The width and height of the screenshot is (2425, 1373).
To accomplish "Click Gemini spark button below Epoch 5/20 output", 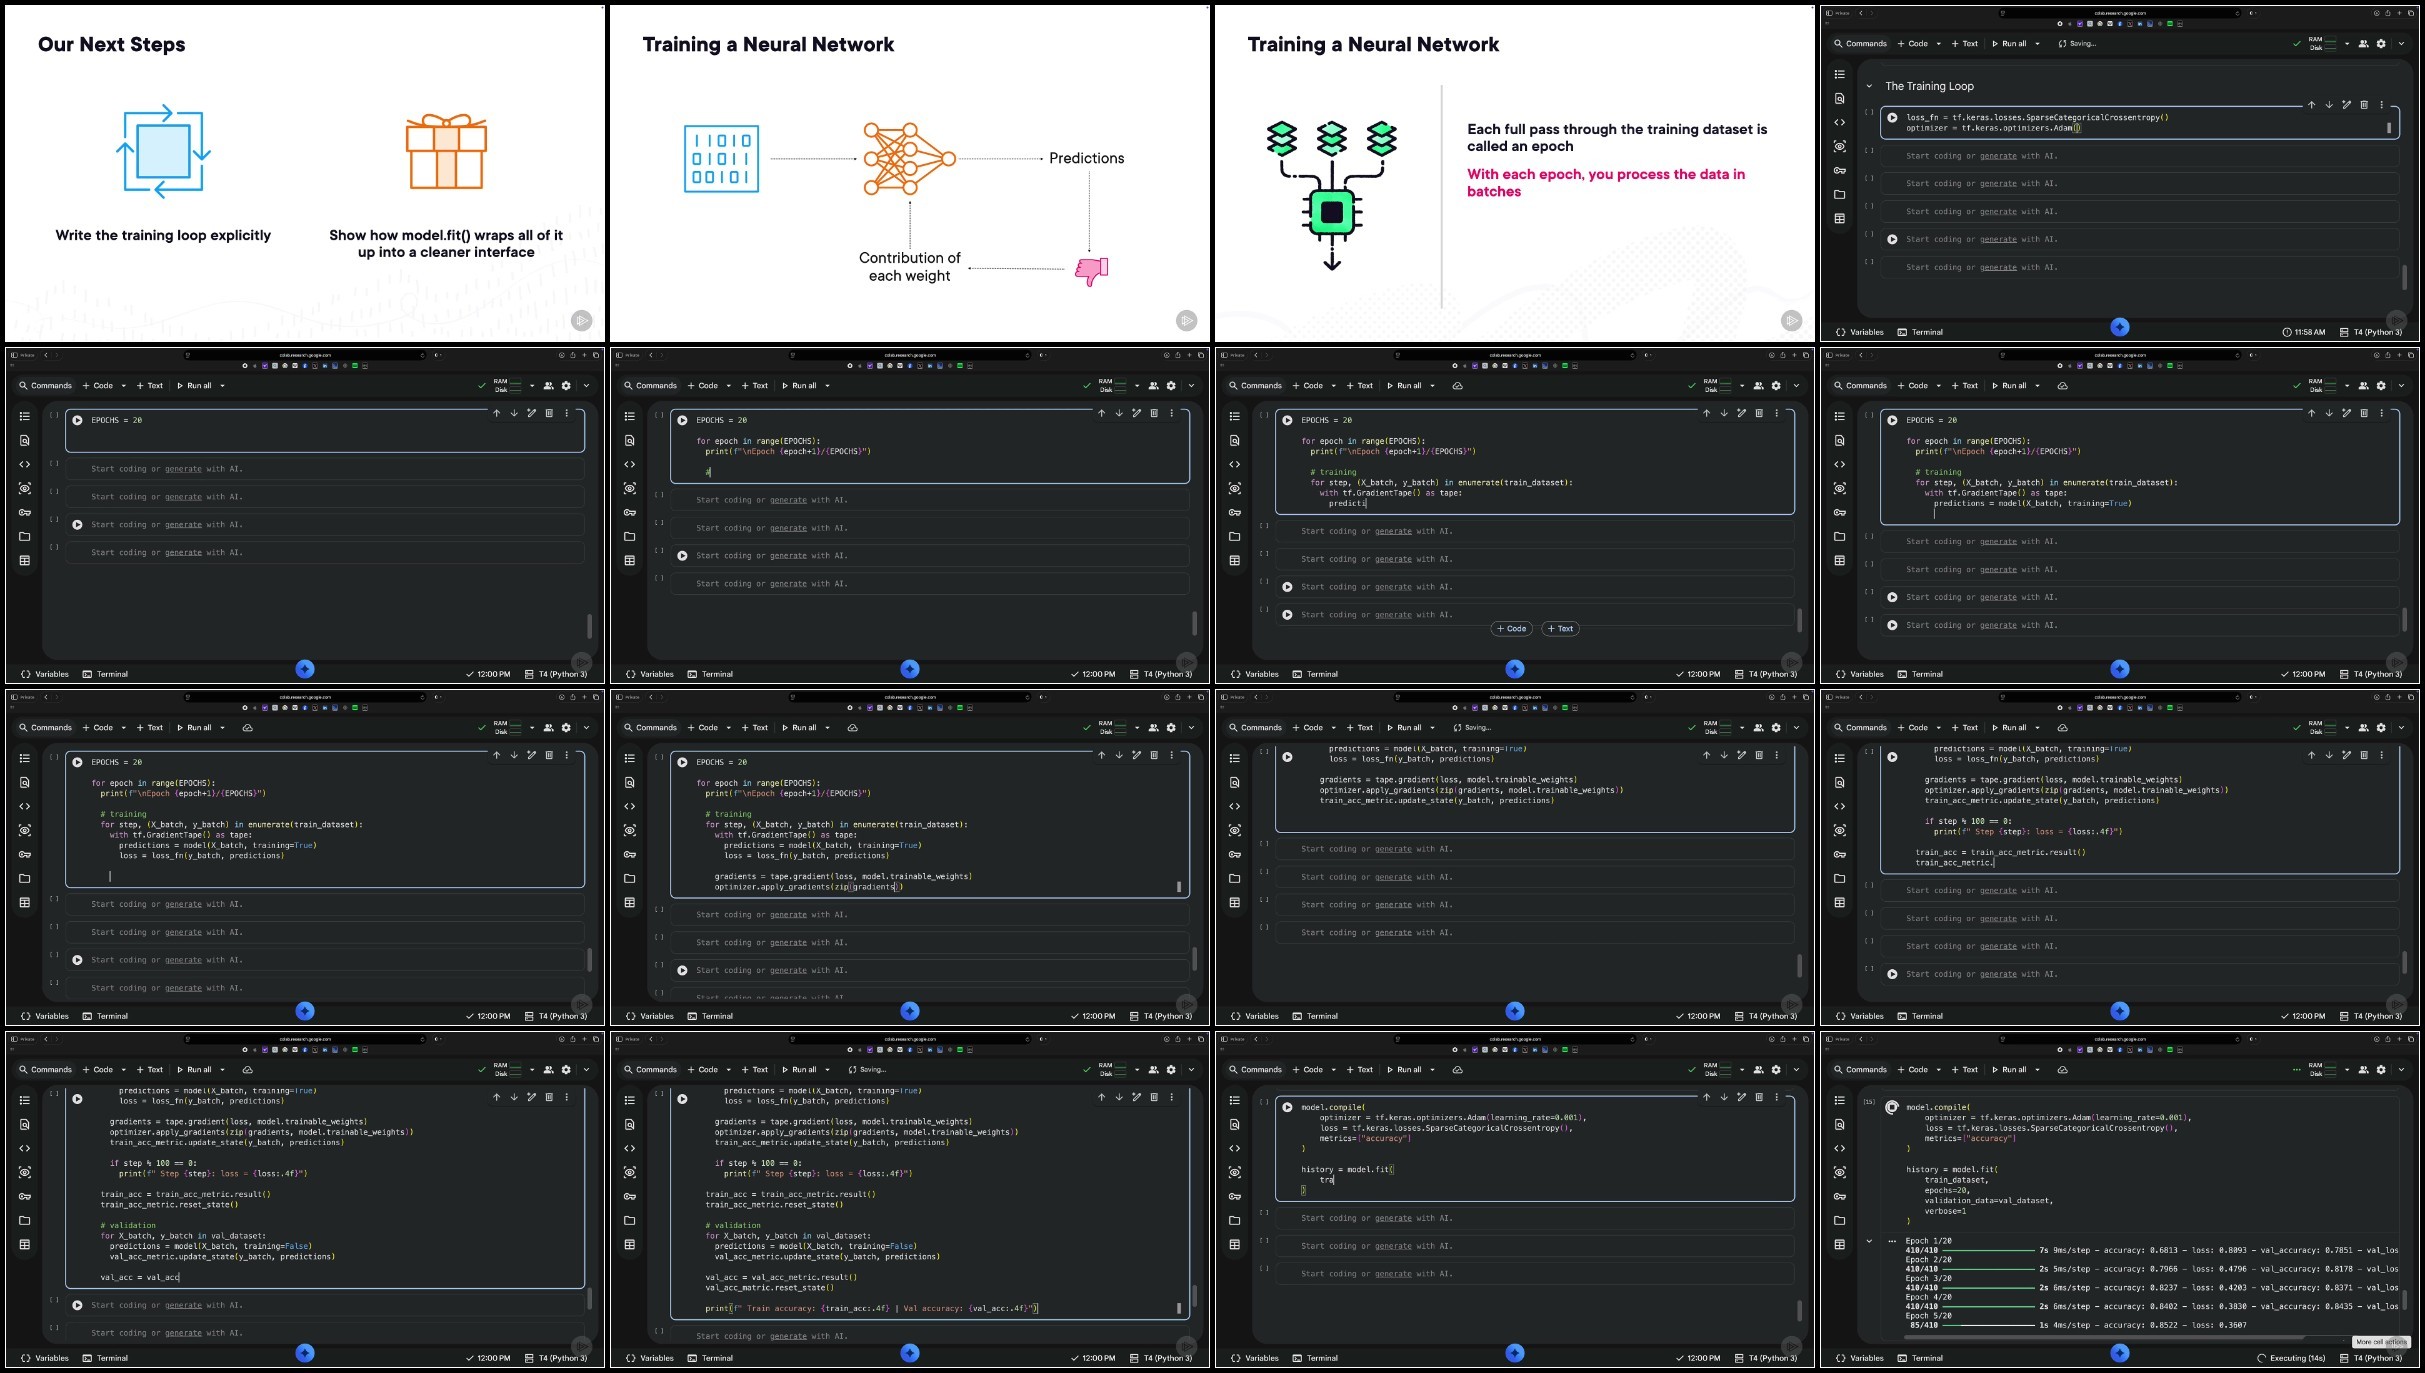I will pos(2119,1353).
